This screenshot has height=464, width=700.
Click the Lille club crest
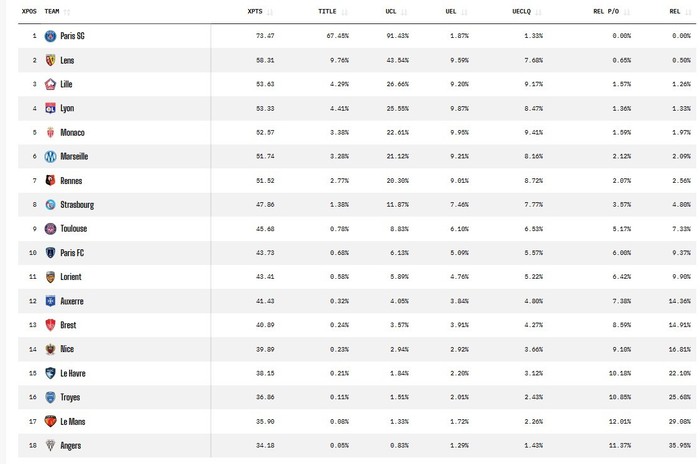point(50,84)
